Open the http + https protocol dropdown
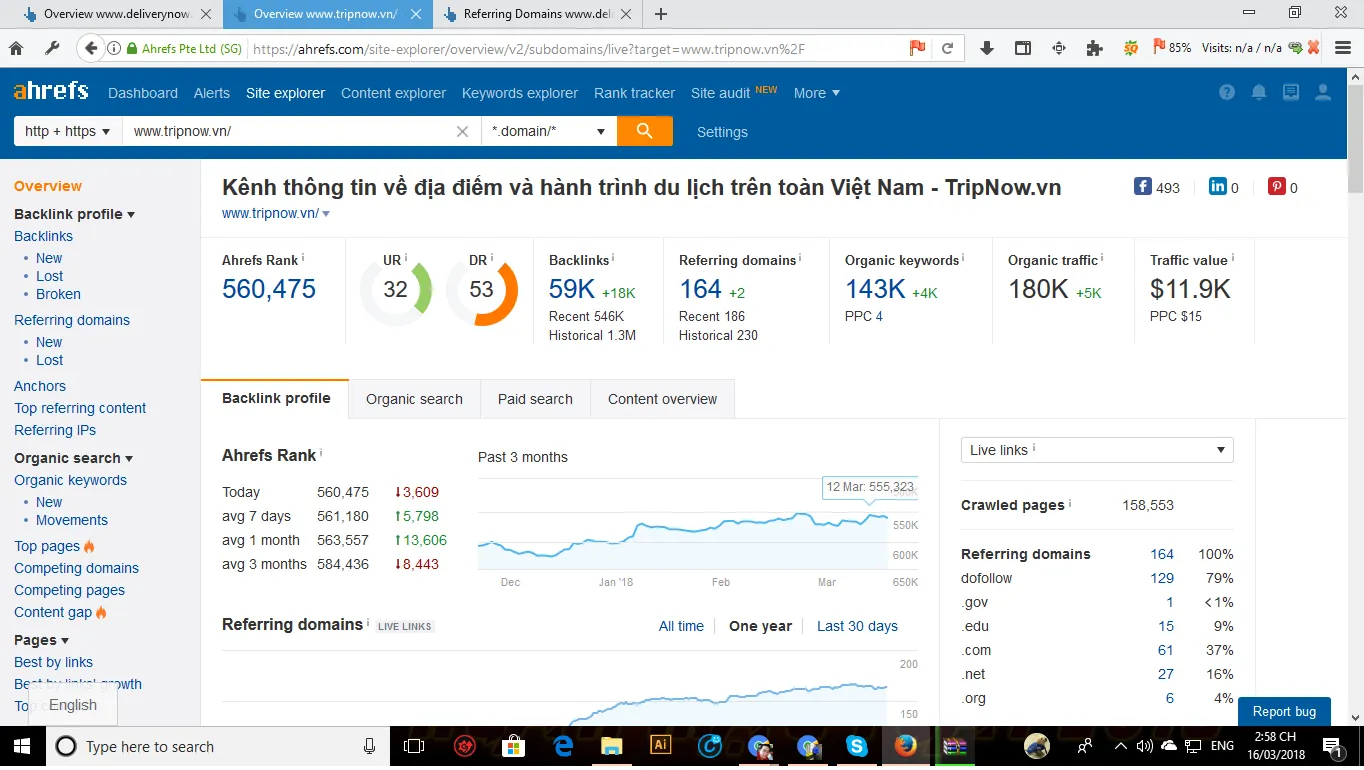This screenshot has width=1364, height=770. point(67,131)
